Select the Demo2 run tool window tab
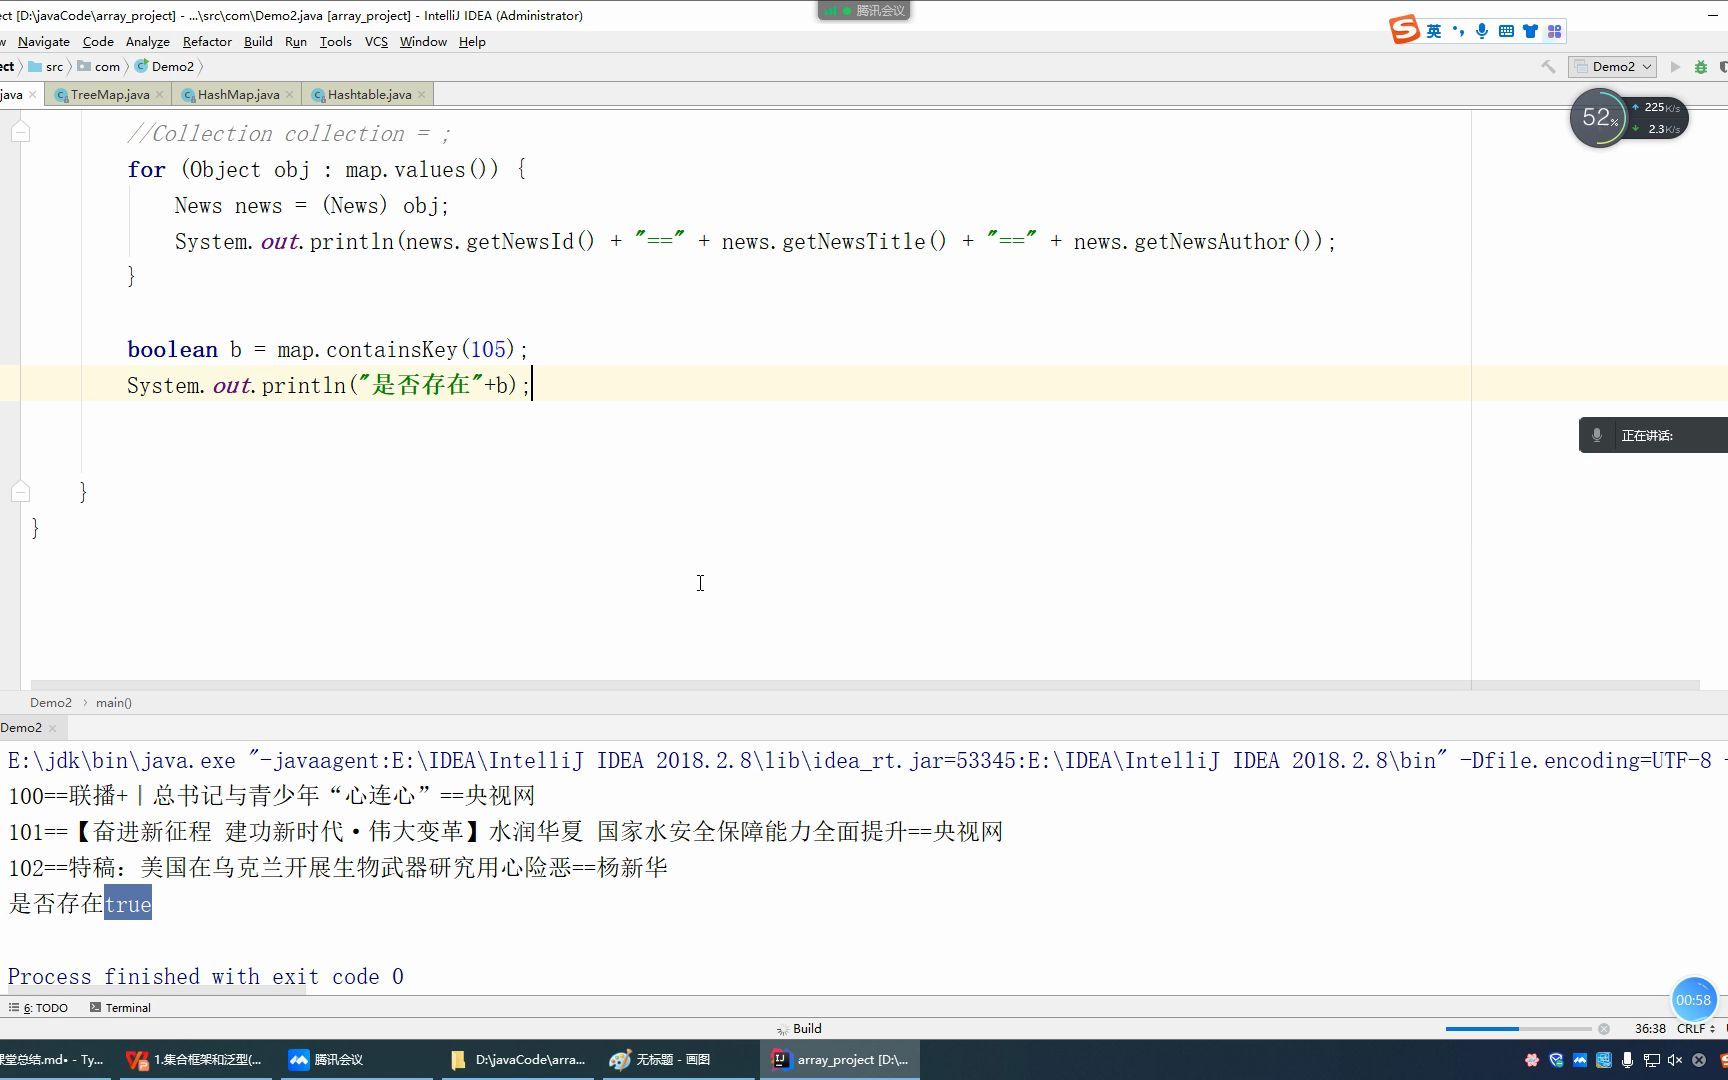 21,727
